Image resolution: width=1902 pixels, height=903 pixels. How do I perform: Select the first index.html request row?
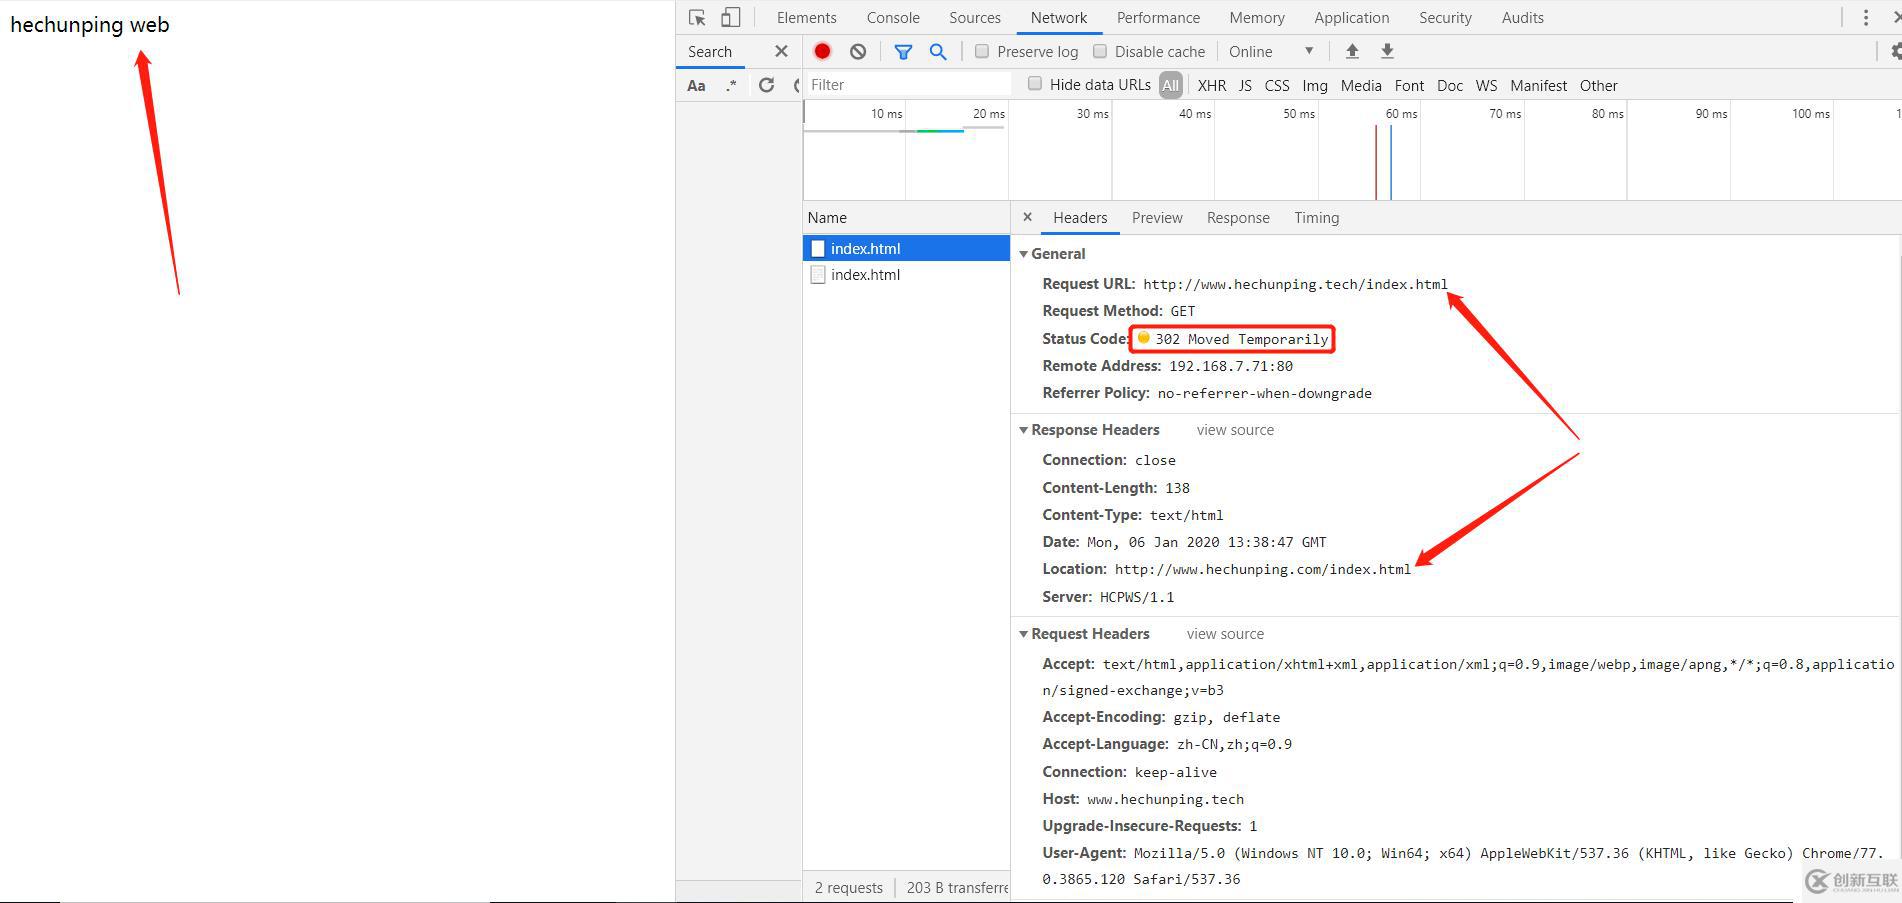(x=906, y=248)
